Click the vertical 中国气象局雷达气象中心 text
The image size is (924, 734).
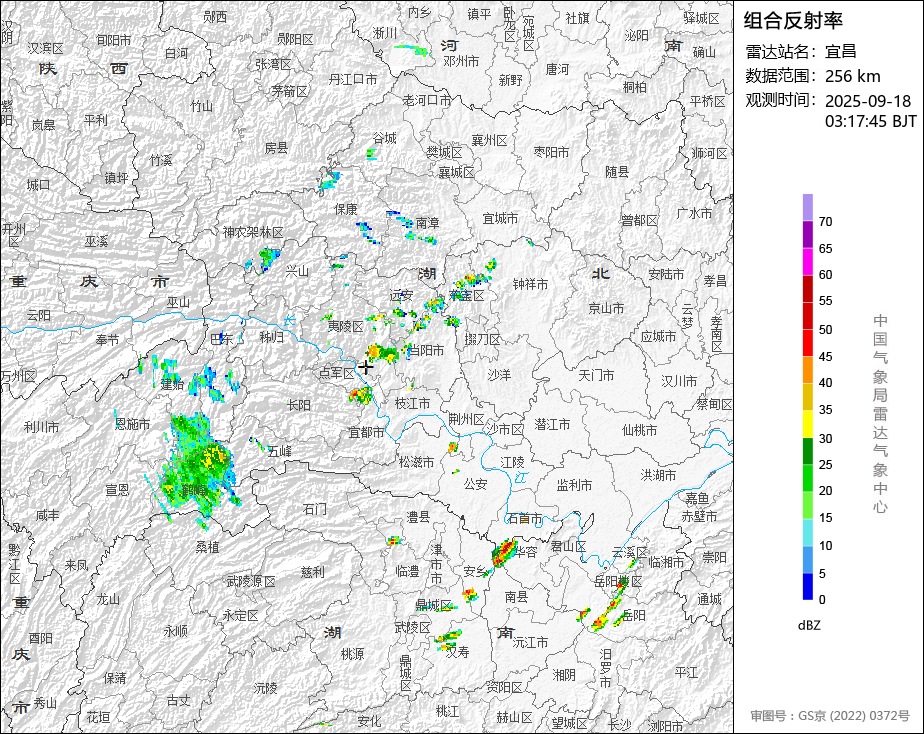click(x=880, y=414)
